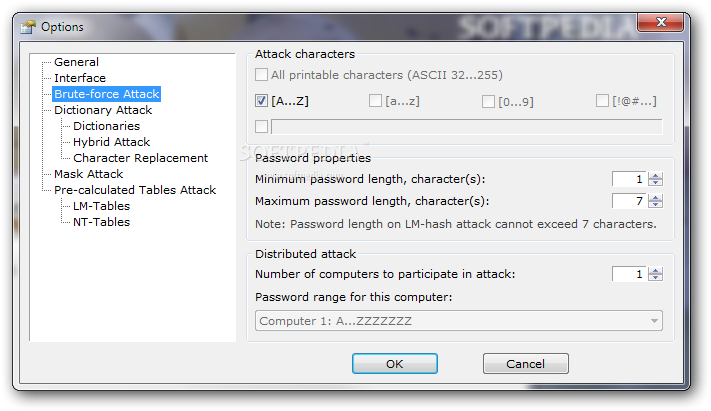Viewport: 711px width, 411px height.
Task: Tick the custom character set checkbox
Action: click(261, 126)
